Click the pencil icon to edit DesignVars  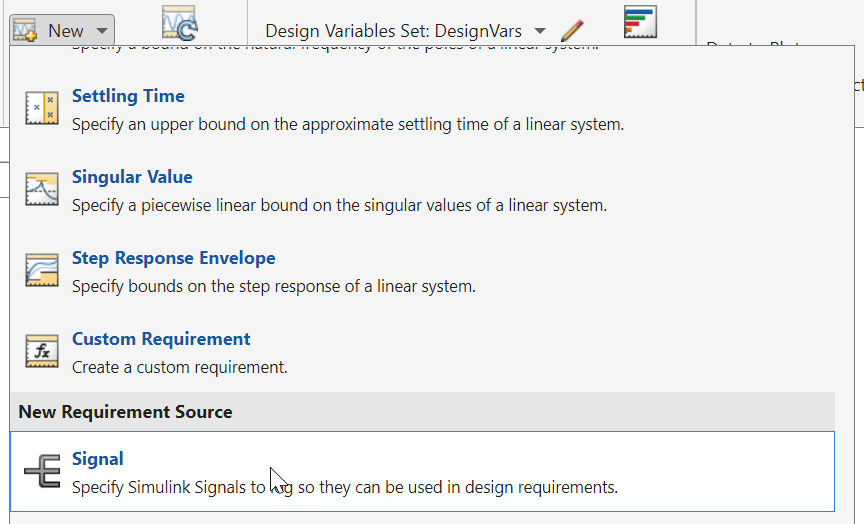pyautogui.click(x=572, y=31)
